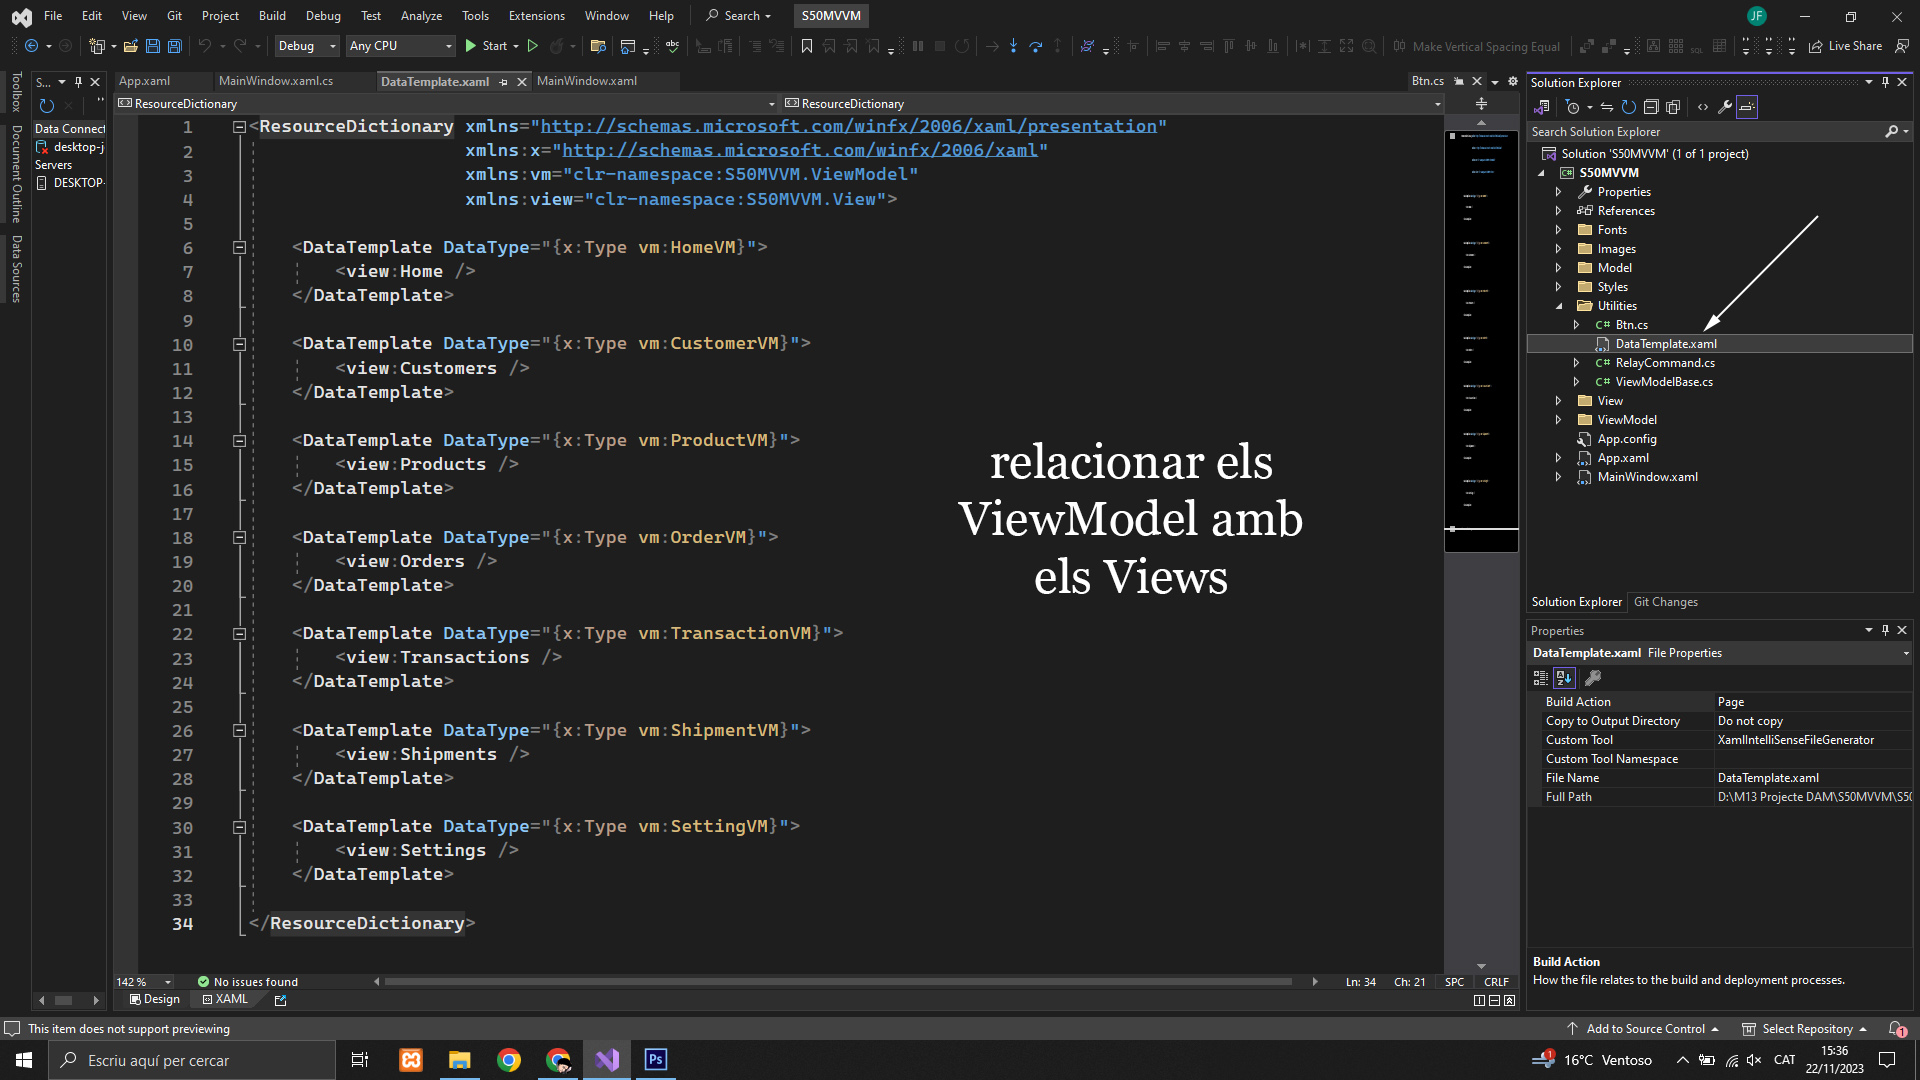Click Refresh icon in Solution Explorer toolbar
Image resolution: width=1920 pixels, height=1080 pixels.
tap(1628, 107)
